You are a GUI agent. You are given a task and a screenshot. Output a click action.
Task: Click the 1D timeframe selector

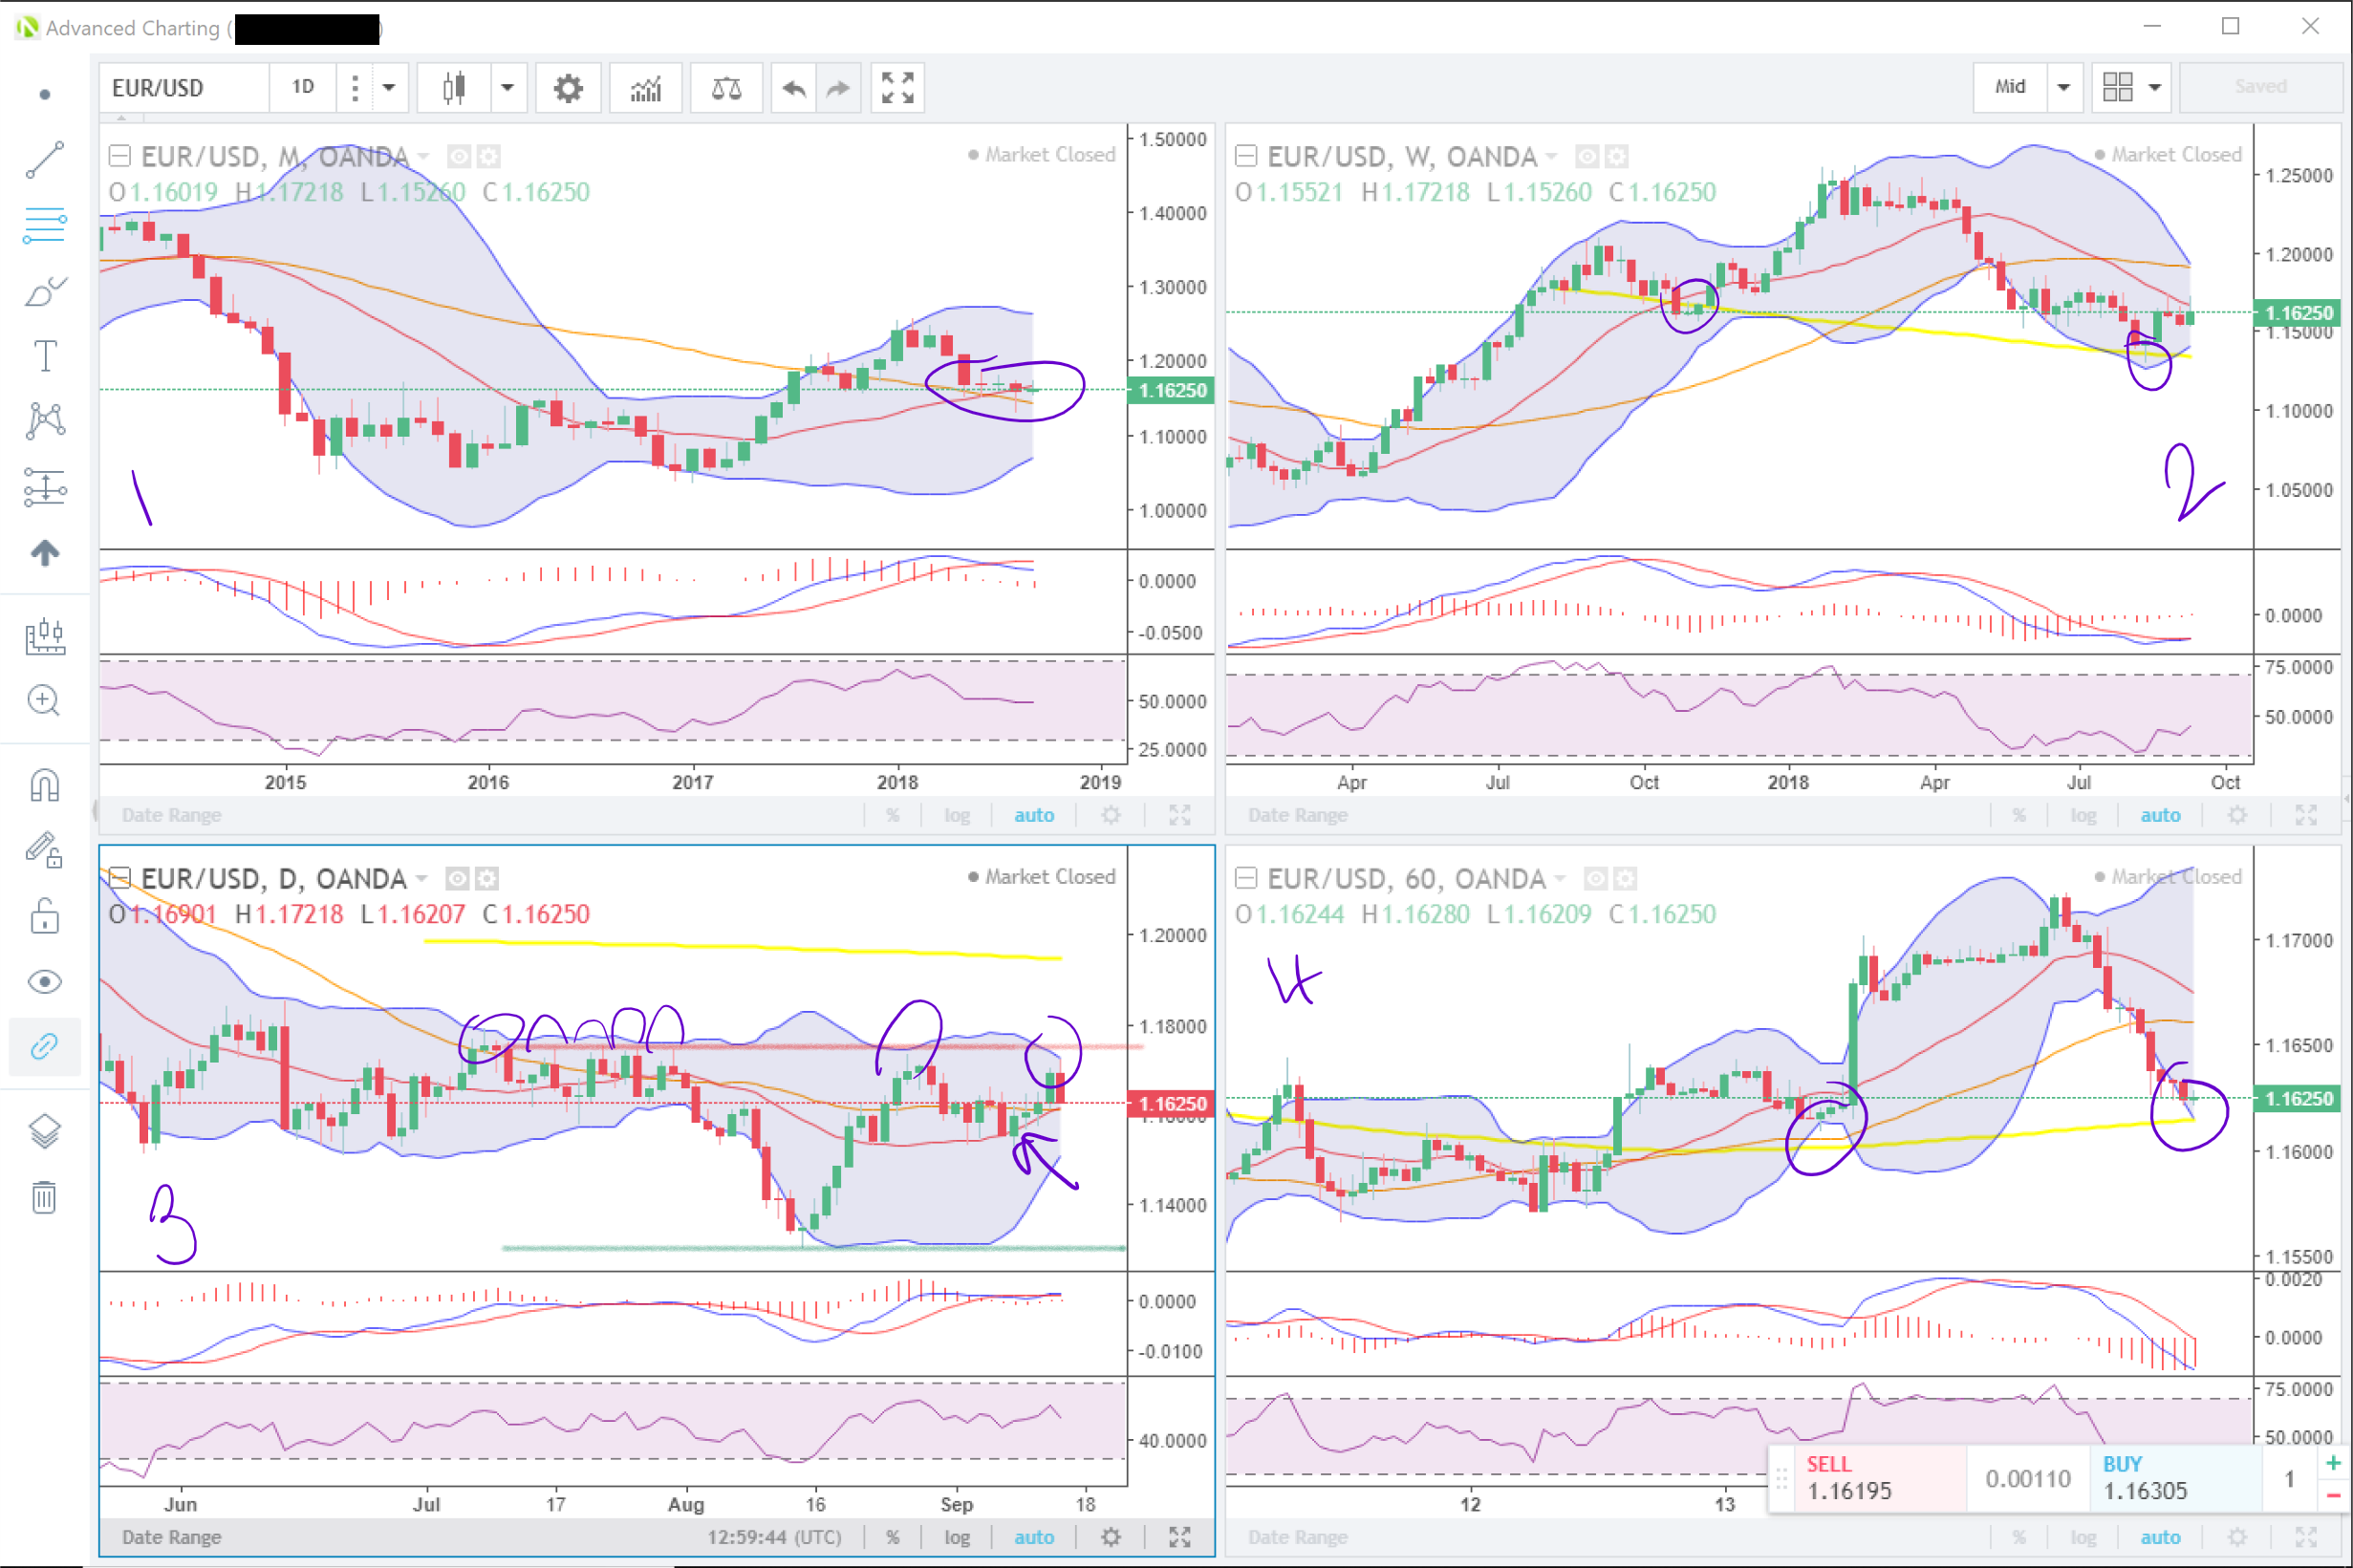click(303, 88)
